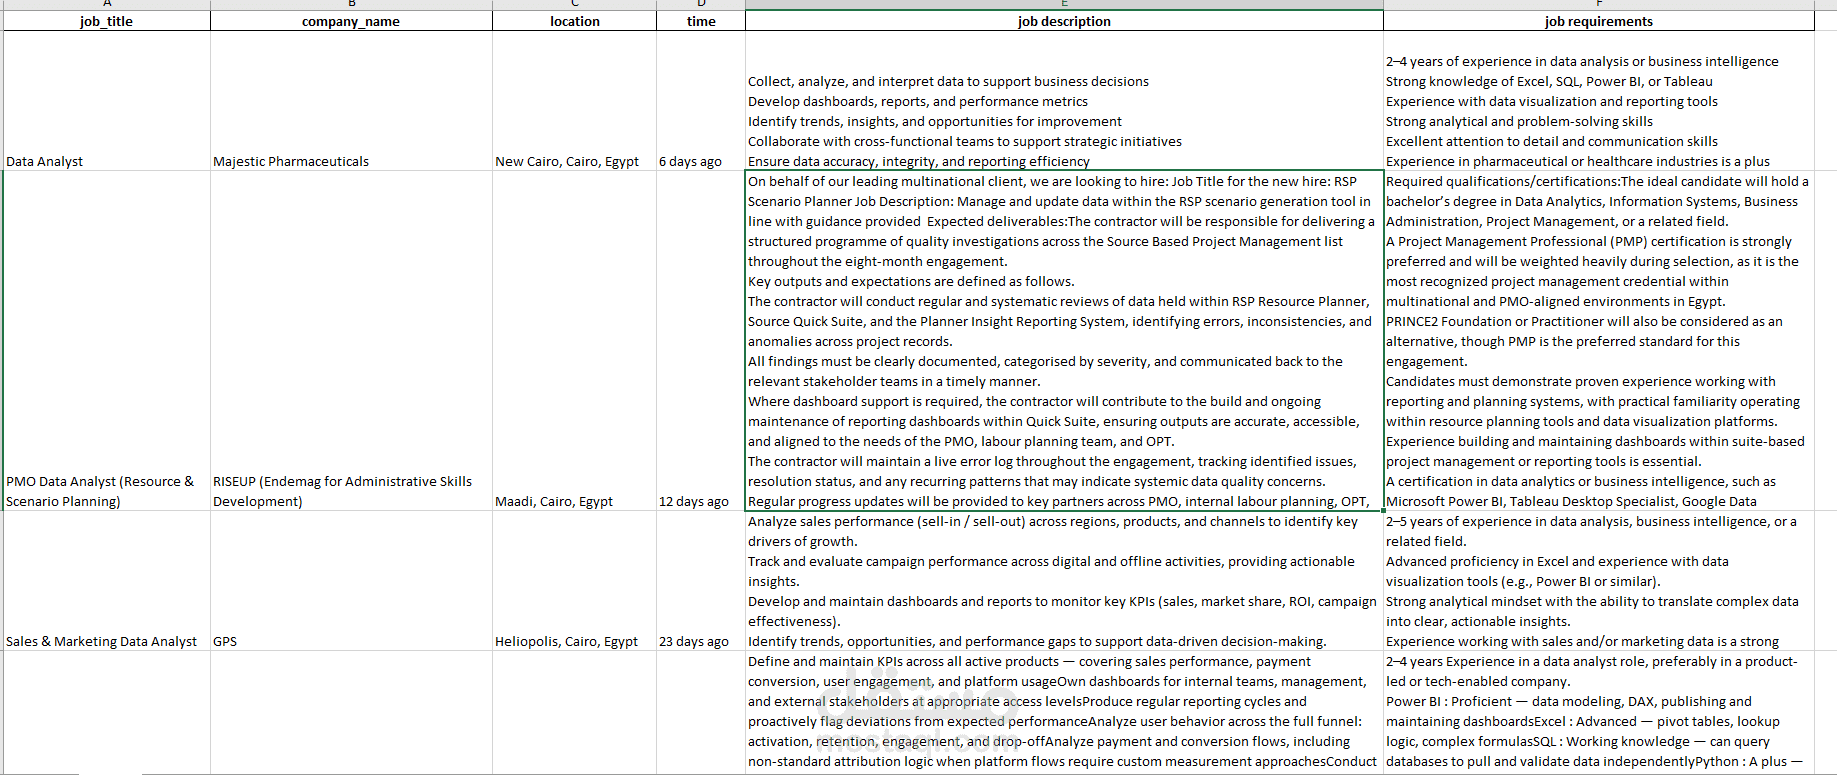This screenshot has width=1837, height=775.
Task: Click the 23 days ago cell
Action: (701, 581)
